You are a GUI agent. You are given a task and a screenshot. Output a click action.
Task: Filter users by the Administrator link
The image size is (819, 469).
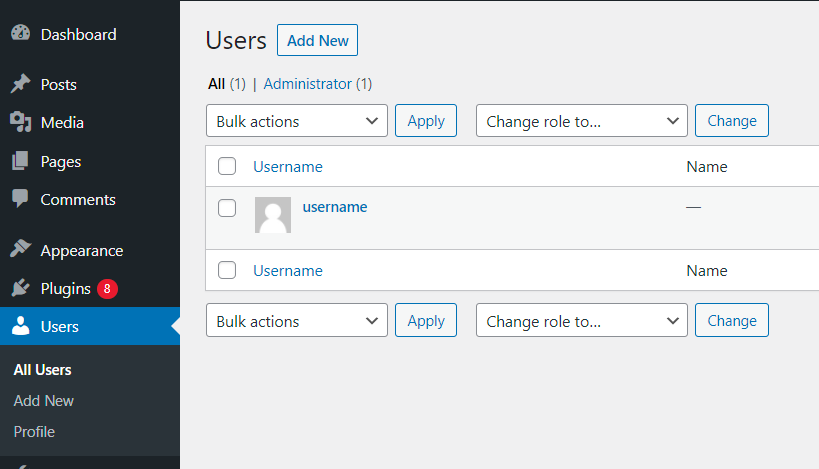(x=308, y=84)
